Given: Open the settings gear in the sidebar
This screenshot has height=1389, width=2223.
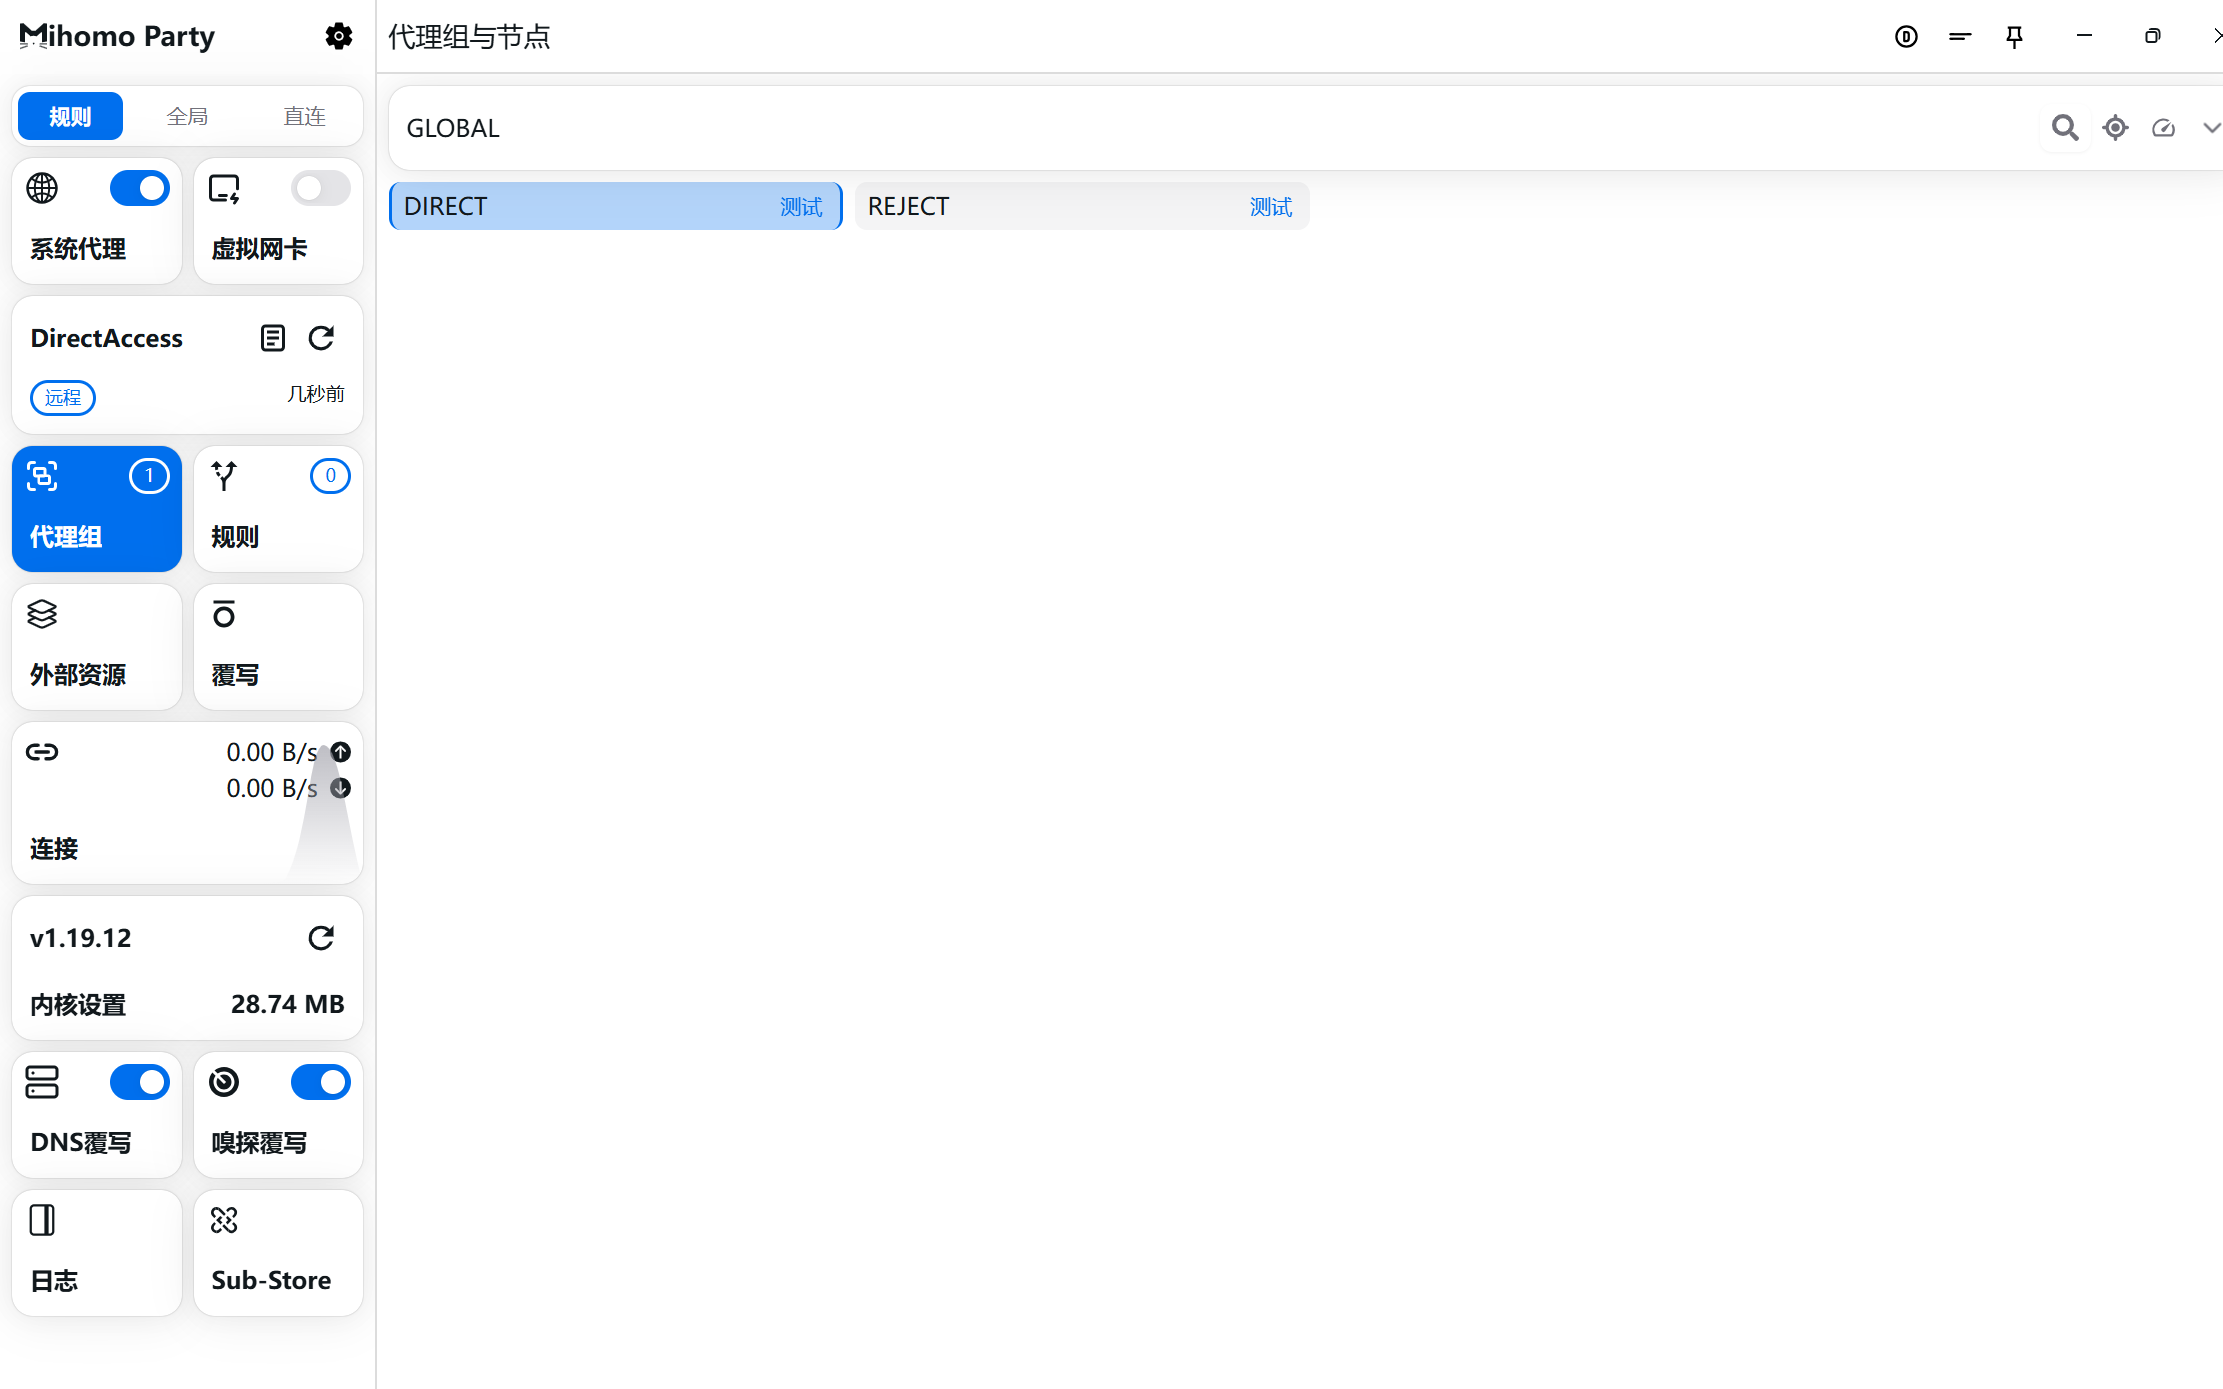Looking at the screenshot, I should [338, 36].
